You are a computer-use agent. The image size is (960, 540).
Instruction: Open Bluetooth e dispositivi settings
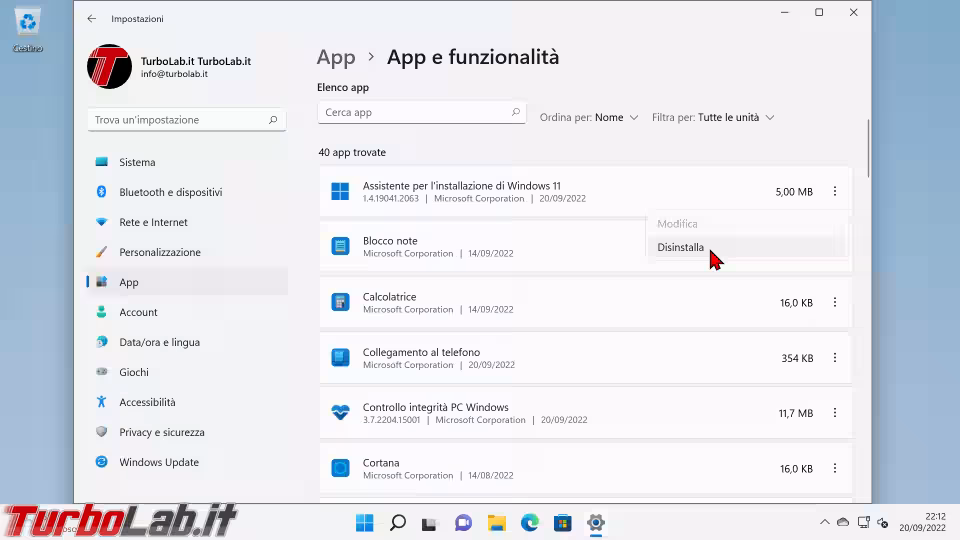[x=187, y=192]
